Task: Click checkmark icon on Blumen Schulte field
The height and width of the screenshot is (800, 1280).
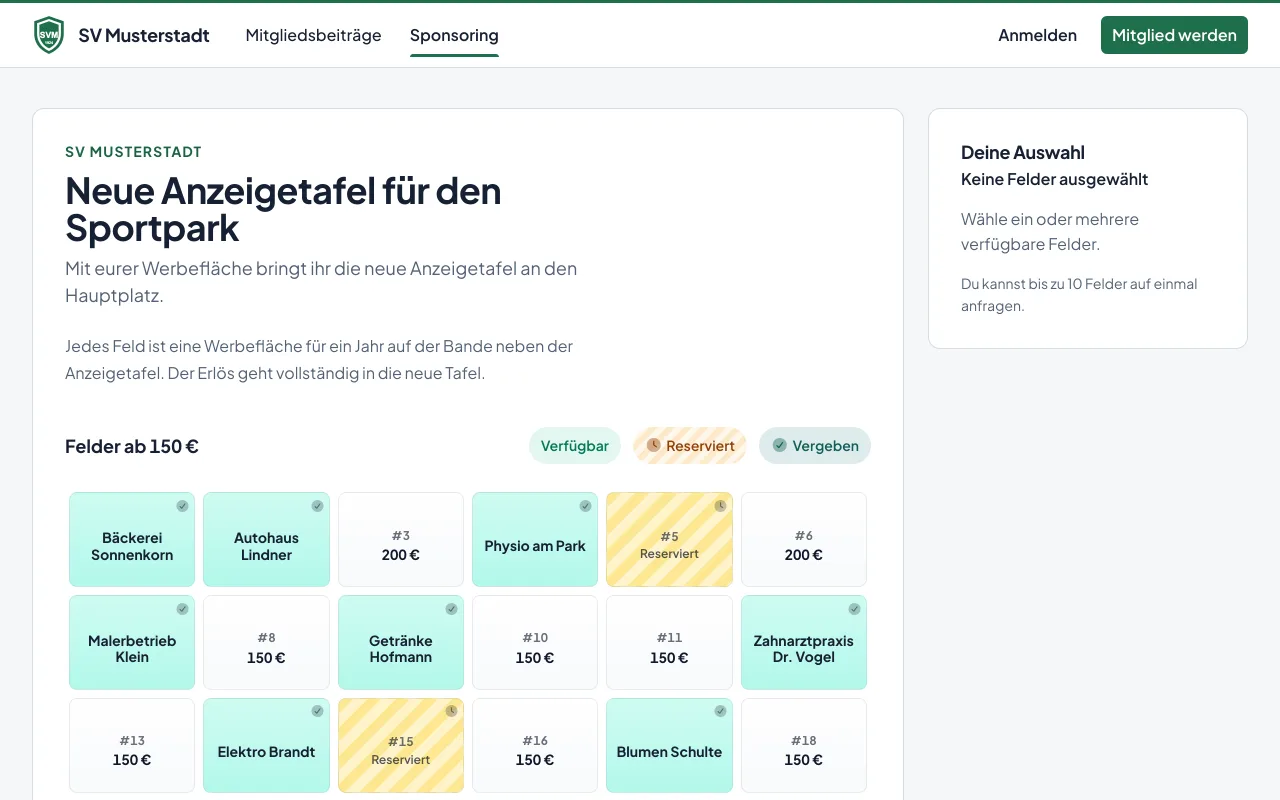Action: click(x=720, y=711)
